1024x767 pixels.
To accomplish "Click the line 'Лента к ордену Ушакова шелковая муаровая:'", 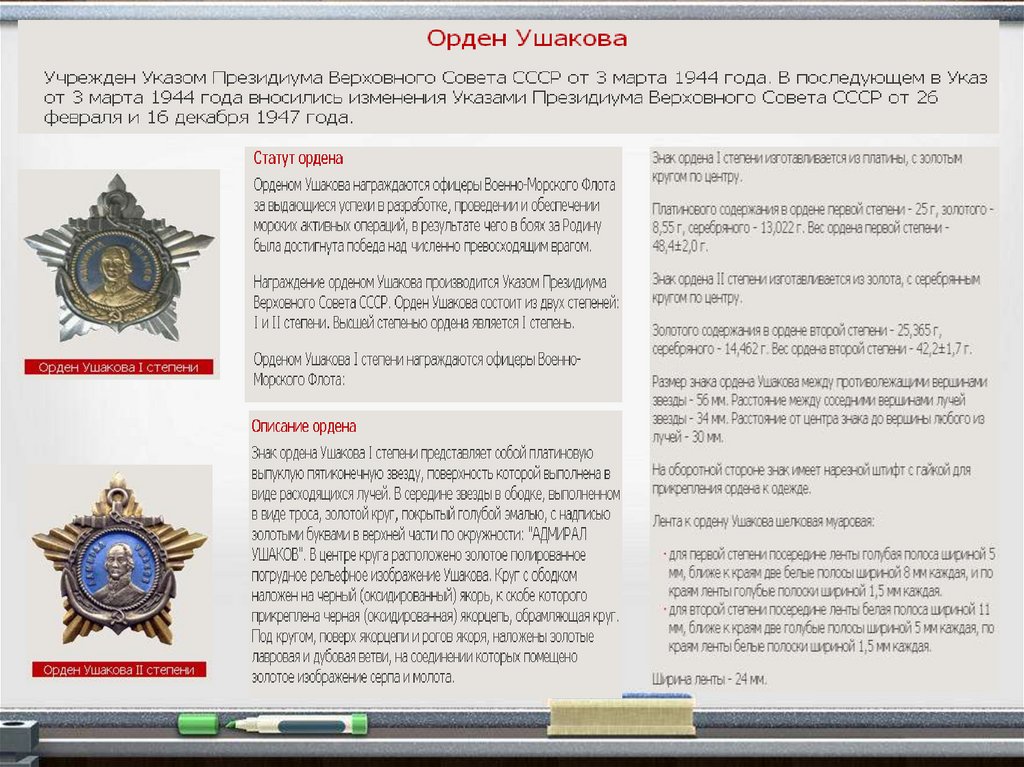I will tap(763, 521).
